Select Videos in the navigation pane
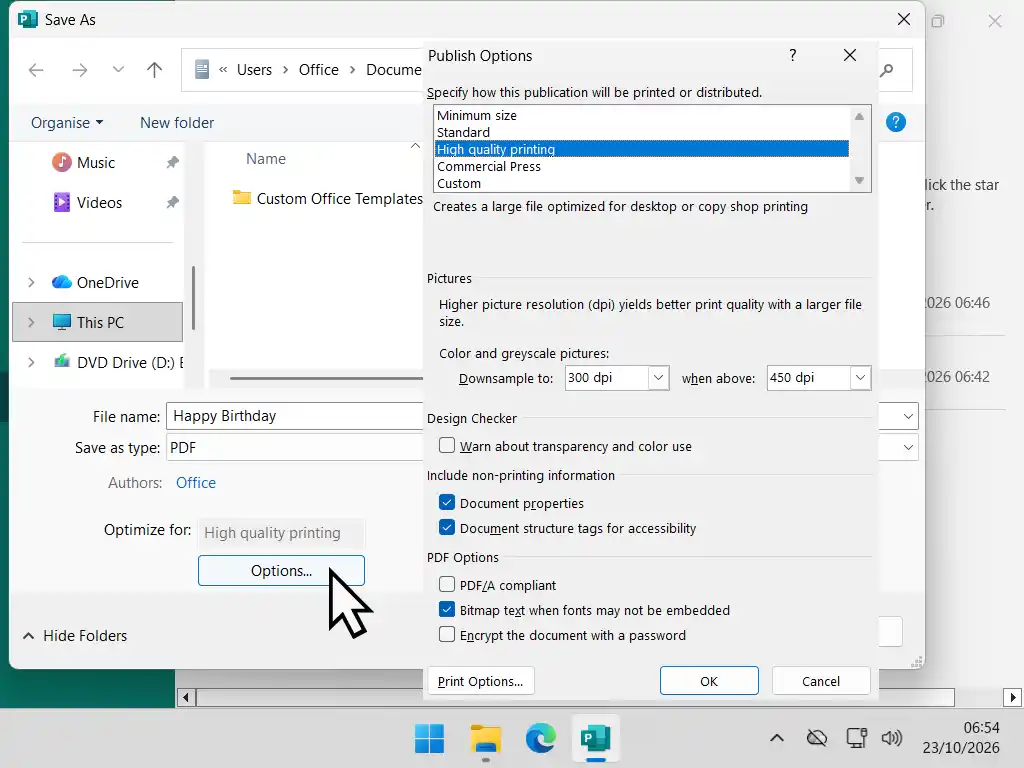The height and width of the screenshot is (768, 1024). (x=99, y=202)
